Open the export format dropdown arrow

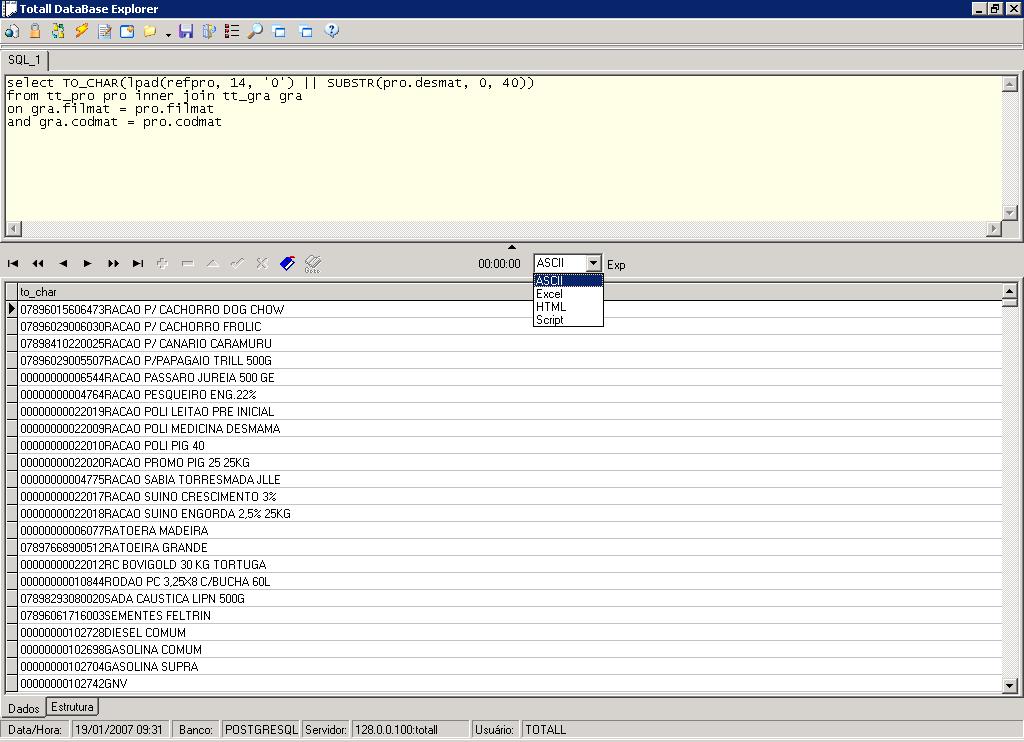[x=593, y=263]
